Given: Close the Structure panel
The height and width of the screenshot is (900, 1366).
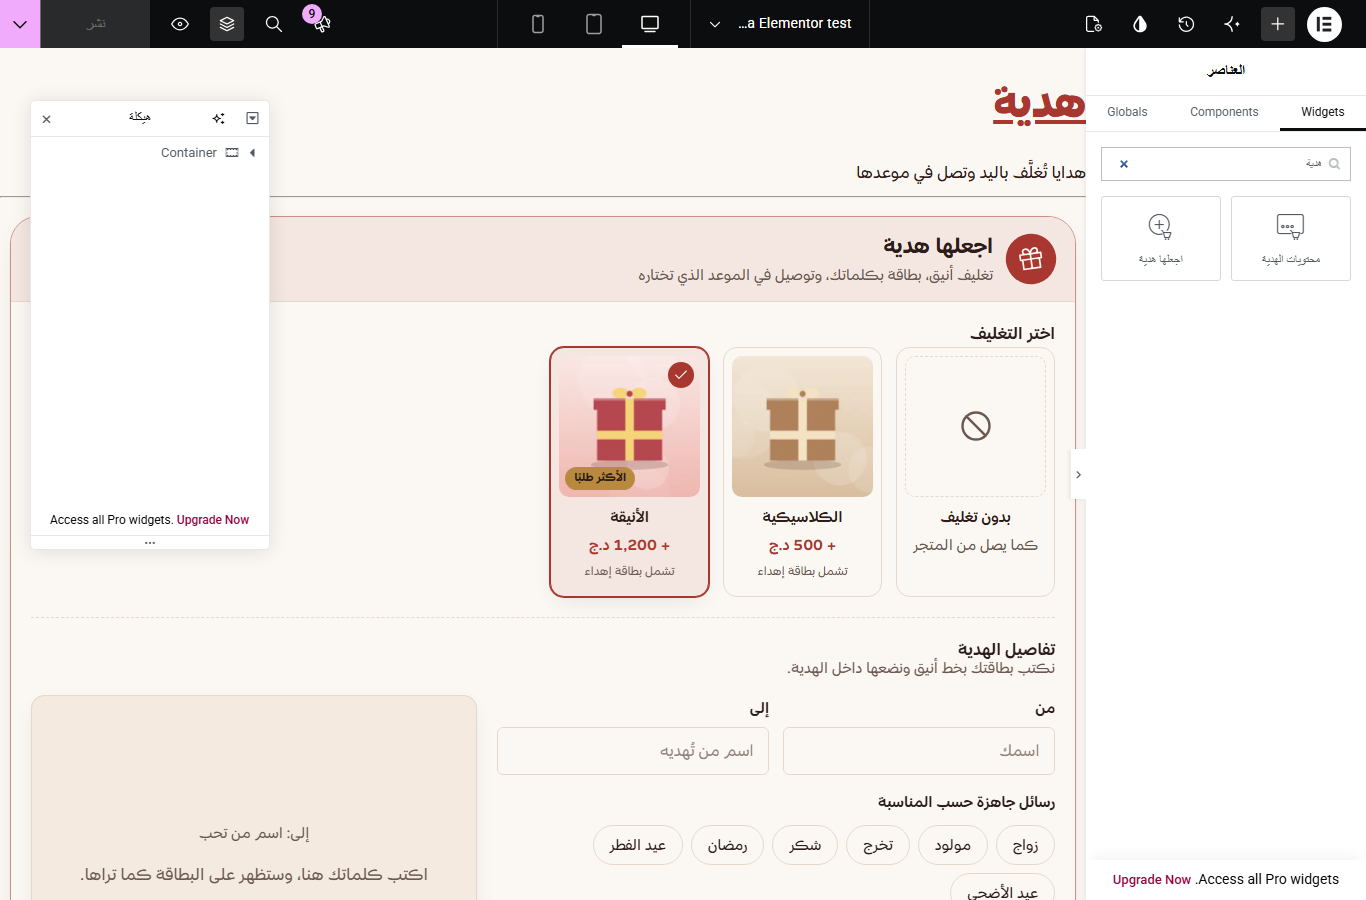Looking at the screenshot, I should 47,119.
